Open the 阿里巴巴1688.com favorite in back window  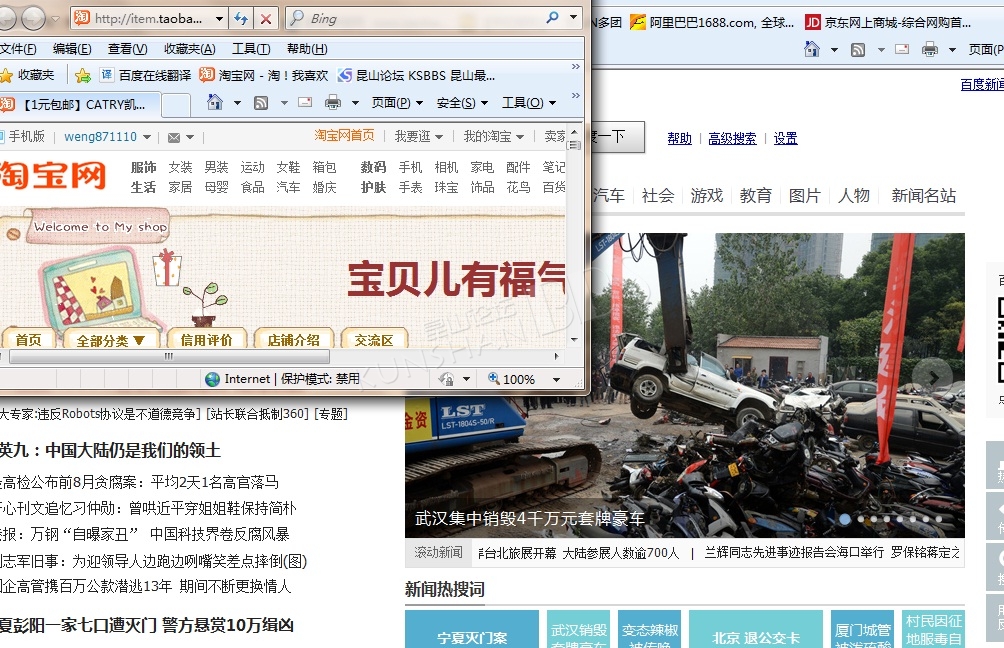click(x=711, y=23)
